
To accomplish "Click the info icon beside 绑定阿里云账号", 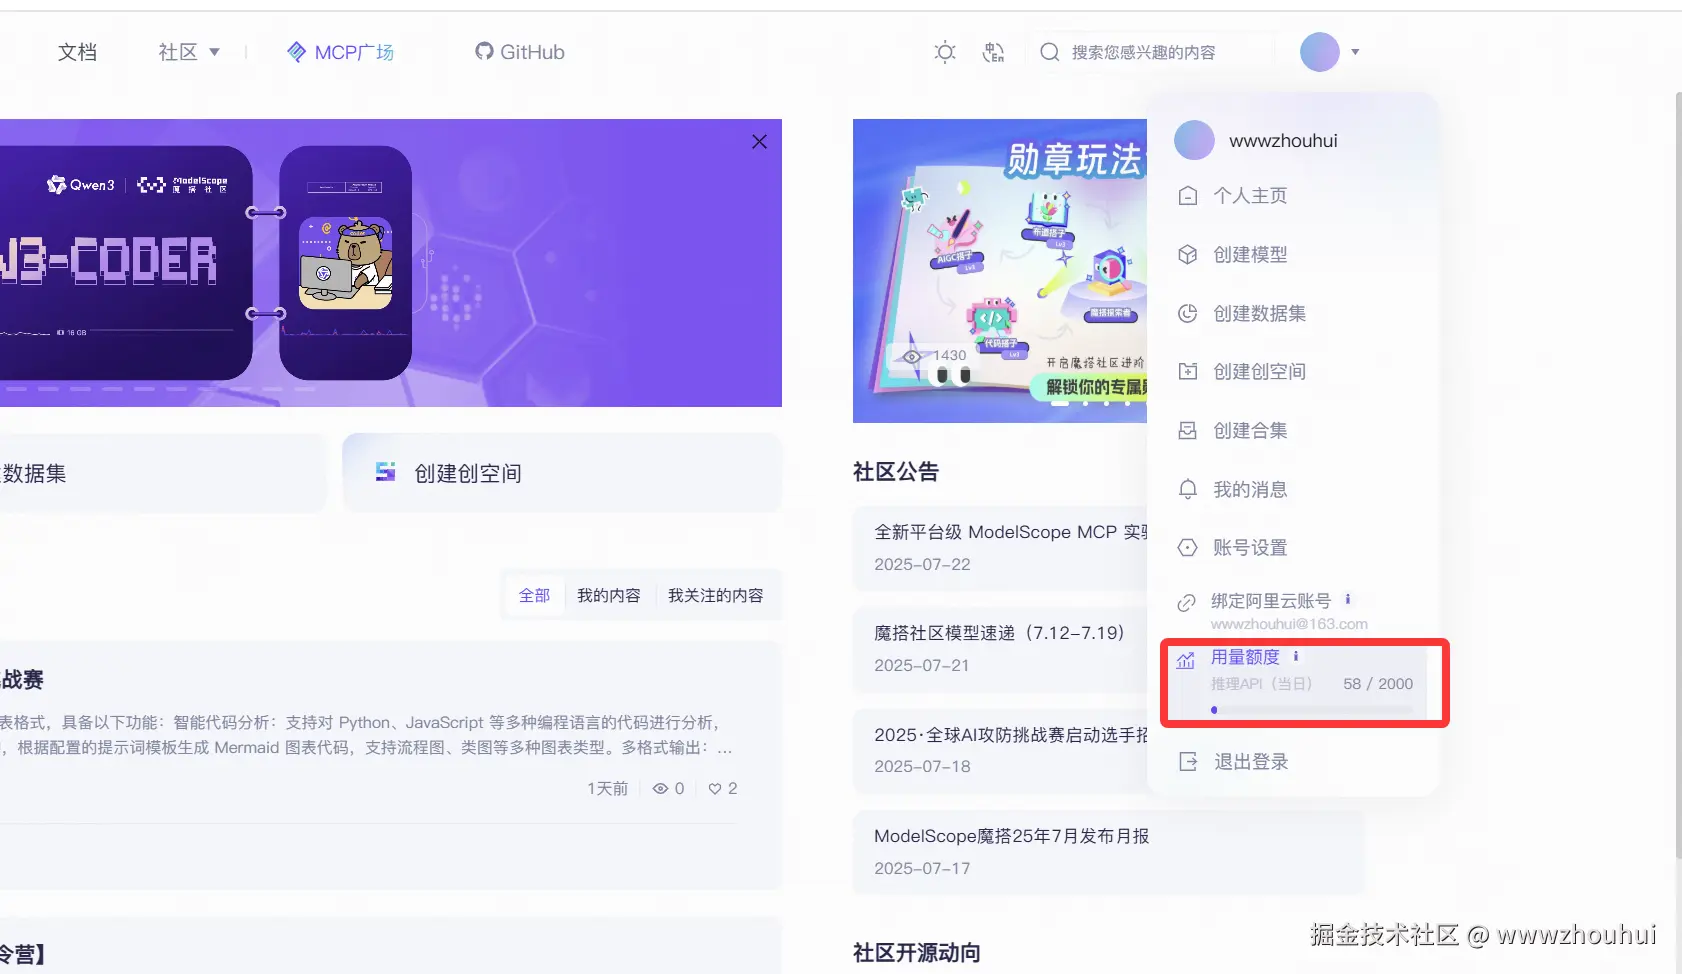I will (1348, 600).
